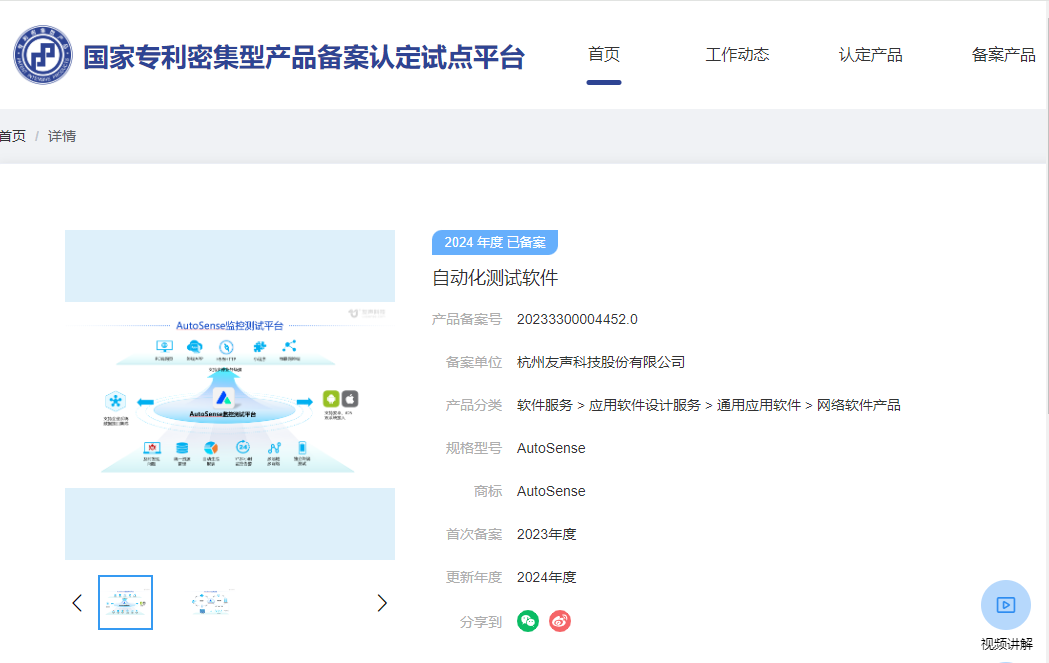Click the 详情 breadcrumb item
The height and width of the screenshot is (663, 1049).
click(x=62, y=136)
